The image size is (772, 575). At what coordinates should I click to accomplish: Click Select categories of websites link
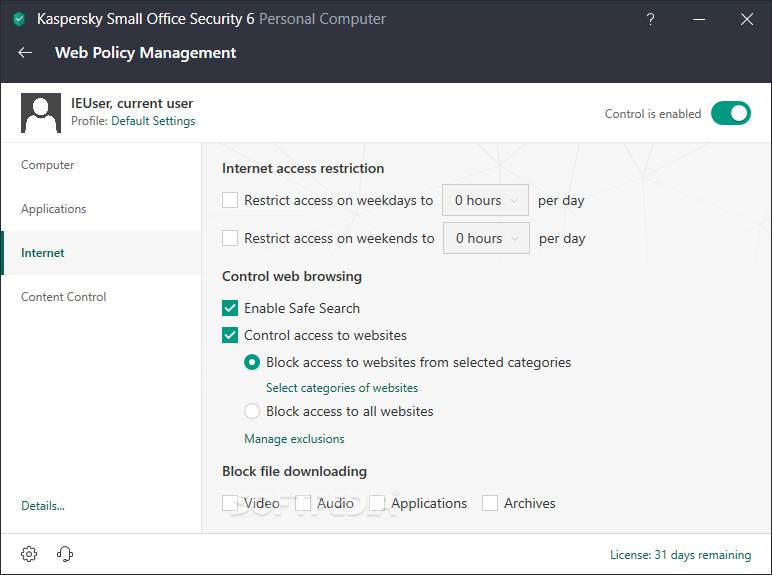pos(342,388)
